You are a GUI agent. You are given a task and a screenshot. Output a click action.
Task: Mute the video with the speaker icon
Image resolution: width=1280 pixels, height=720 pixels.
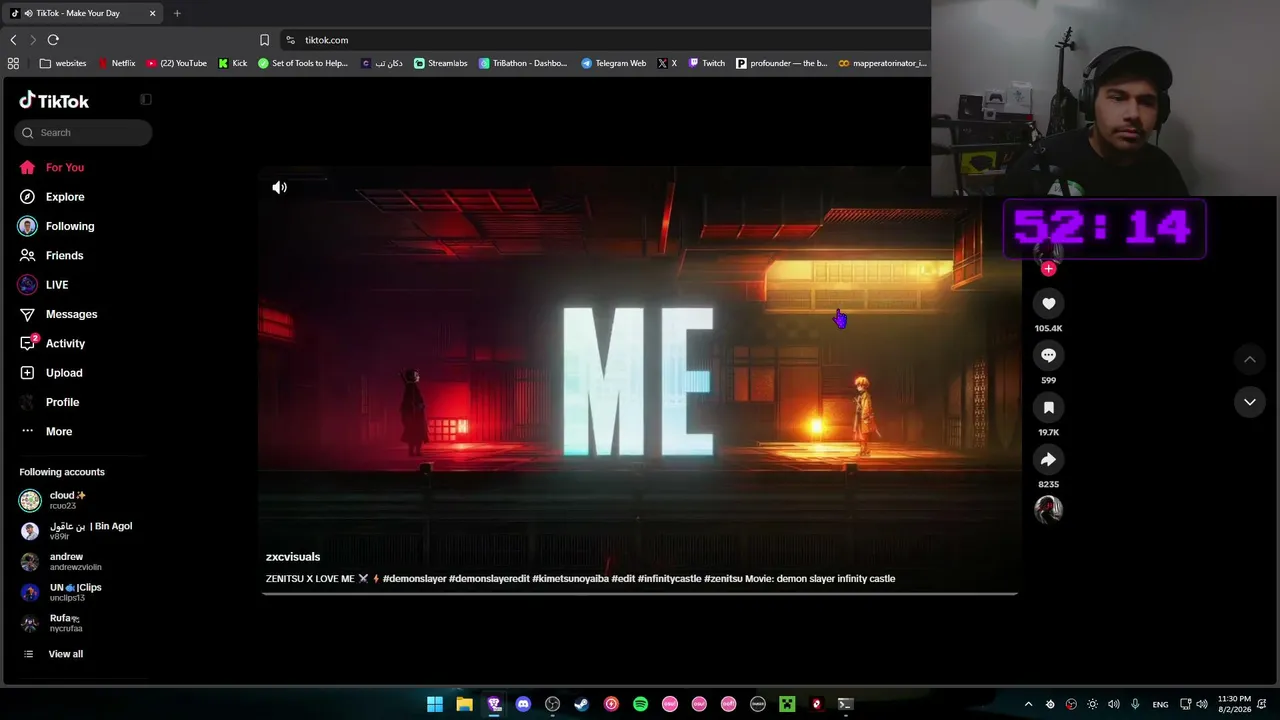click(280, 187)
